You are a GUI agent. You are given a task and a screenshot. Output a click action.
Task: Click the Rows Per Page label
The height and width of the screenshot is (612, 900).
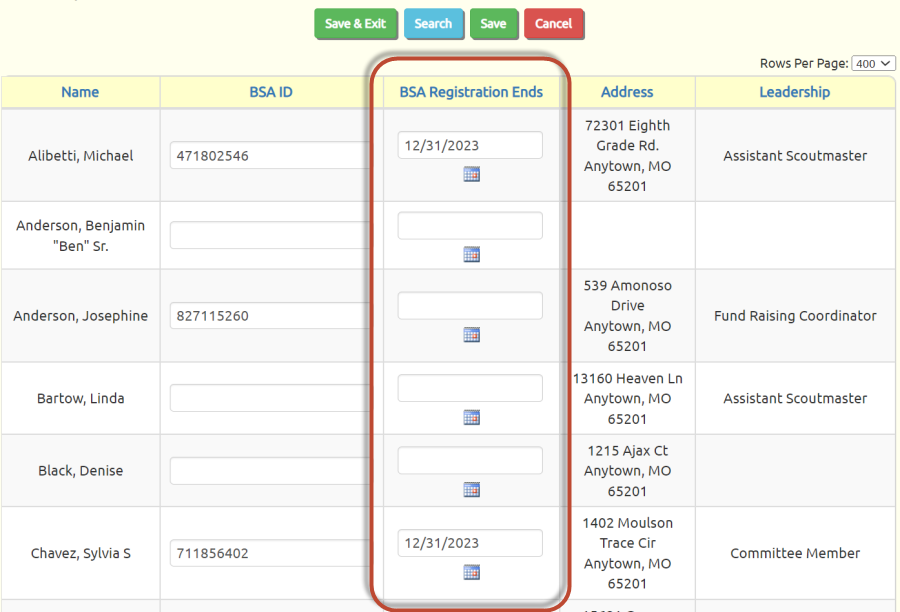pyautogui.click(x=804, y=64)
